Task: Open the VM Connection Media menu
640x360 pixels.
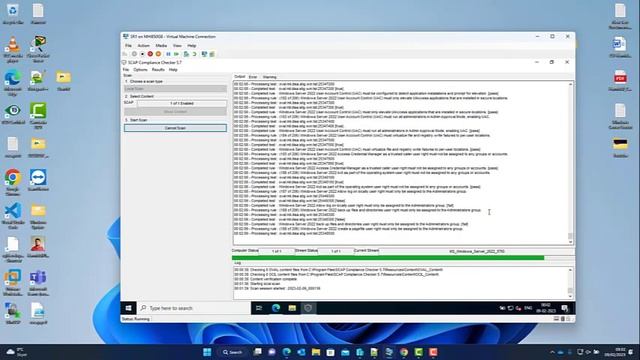Action: point(161,46)
